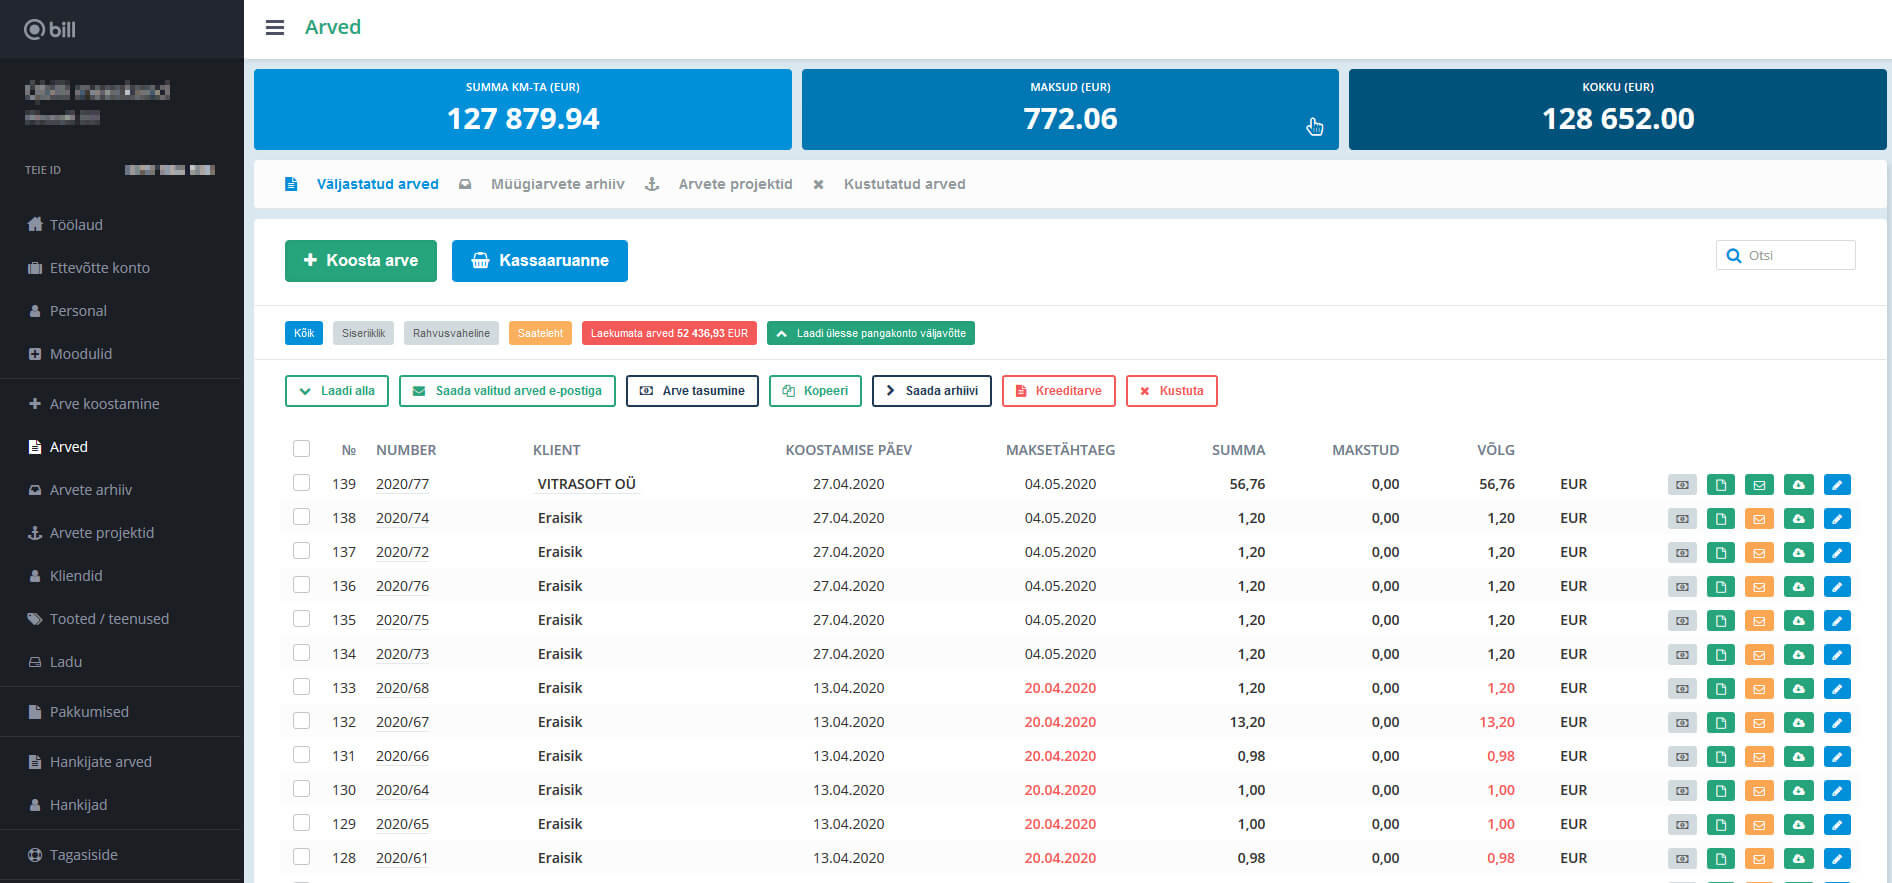The image size is (1892, 883).
Task: Click the cloud download icon for invoice 2020/77
Action: [1798, 485]
